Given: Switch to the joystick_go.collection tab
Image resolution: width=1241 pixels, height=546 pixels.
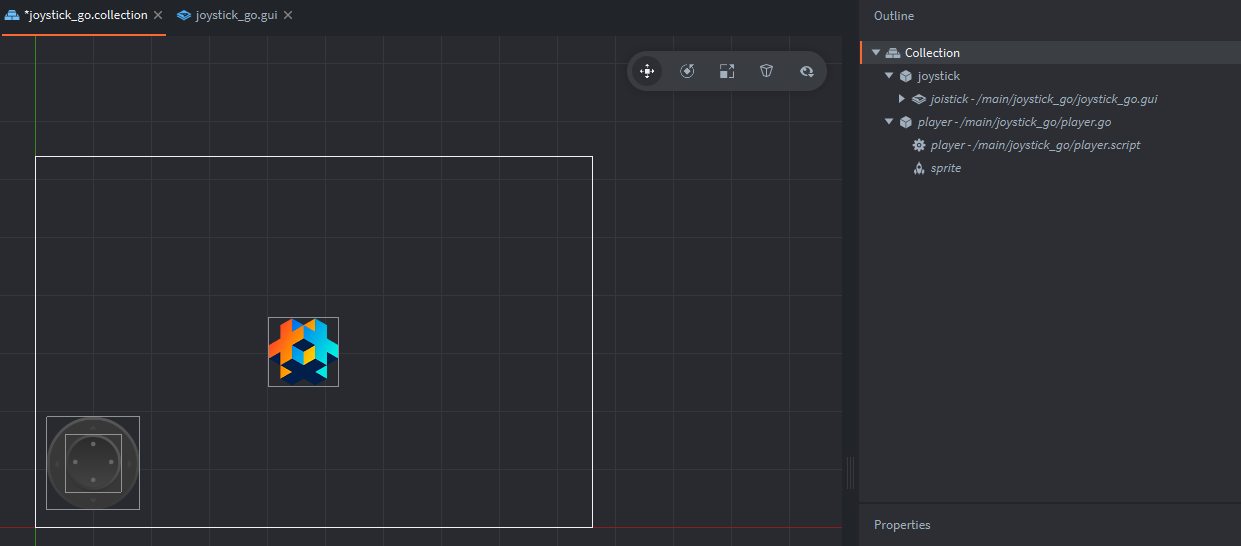Looking at the screenshot, I should [86, 15].
